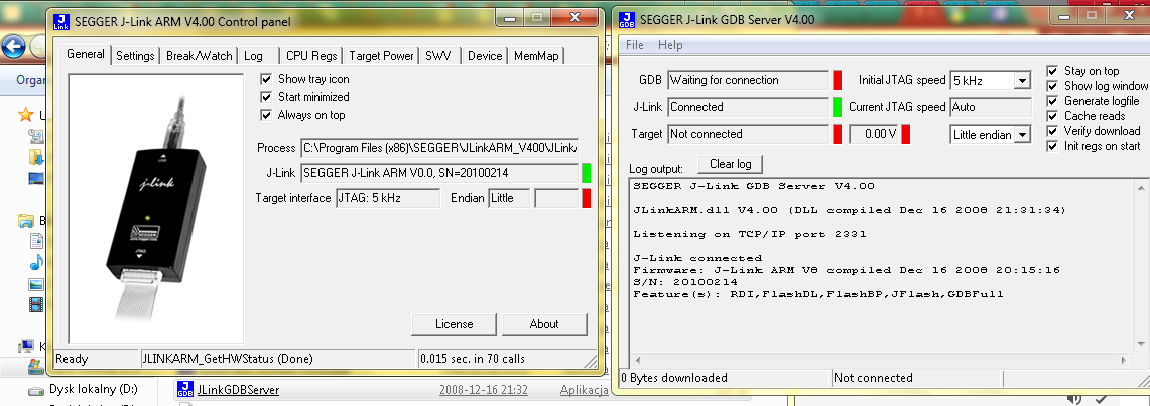Select the MemMap tab

tap(536, 56)
